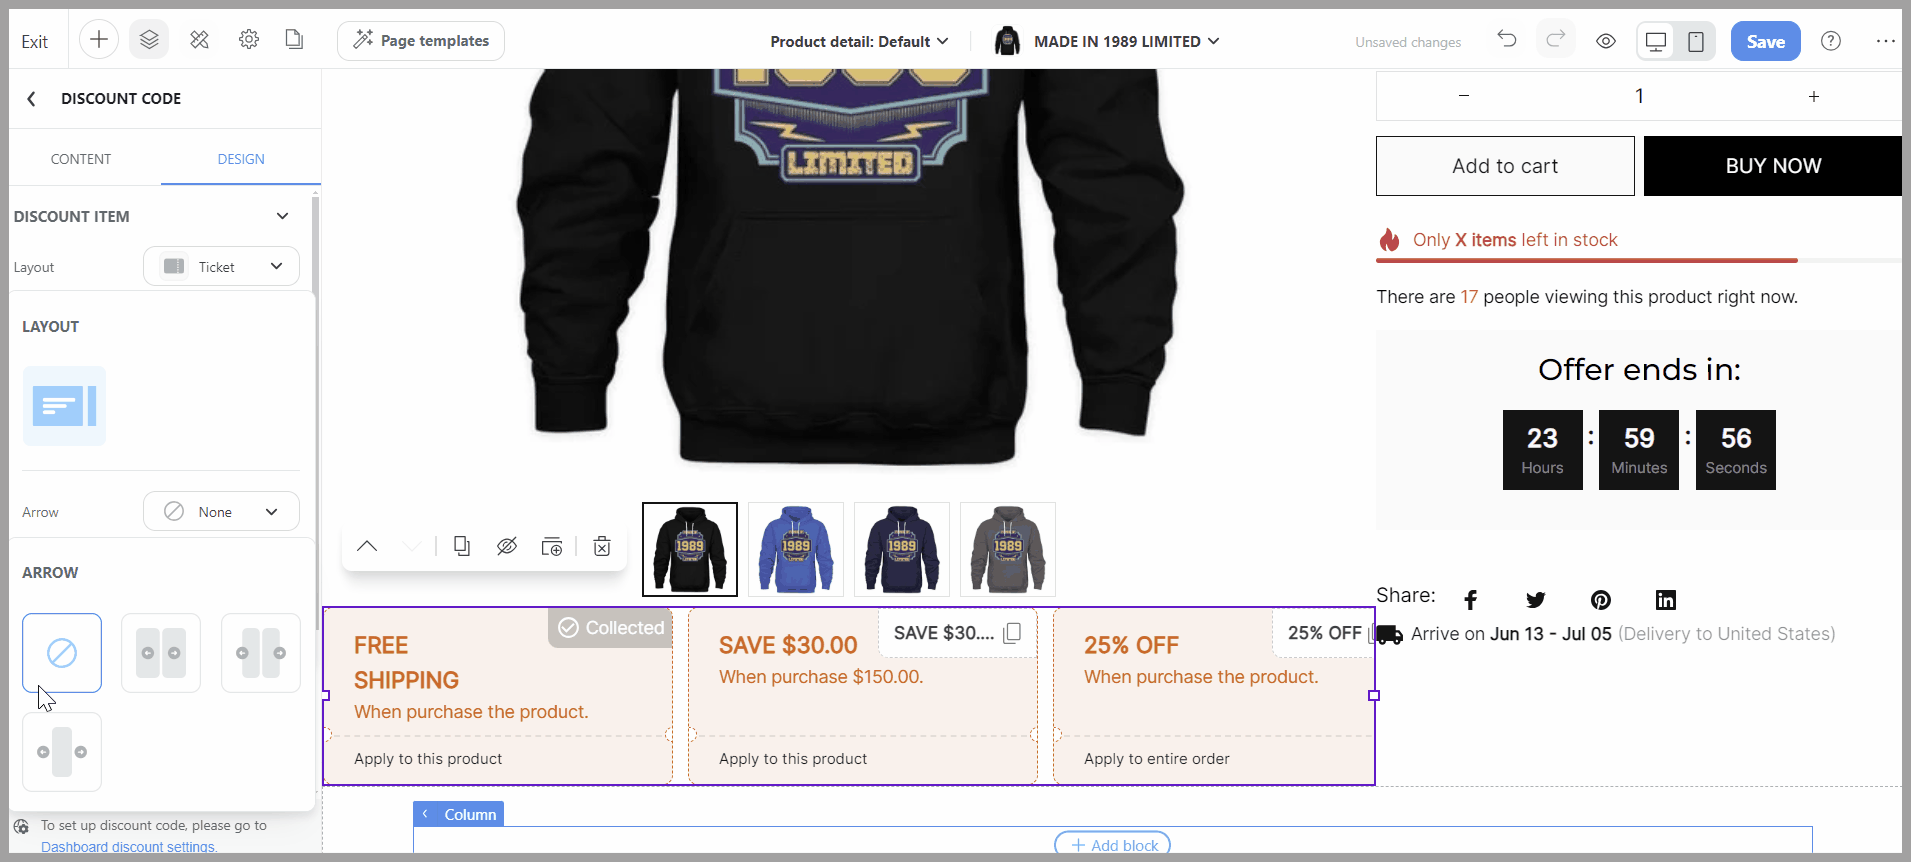Select the blue hoodie thumbnail

coord(796,549)
